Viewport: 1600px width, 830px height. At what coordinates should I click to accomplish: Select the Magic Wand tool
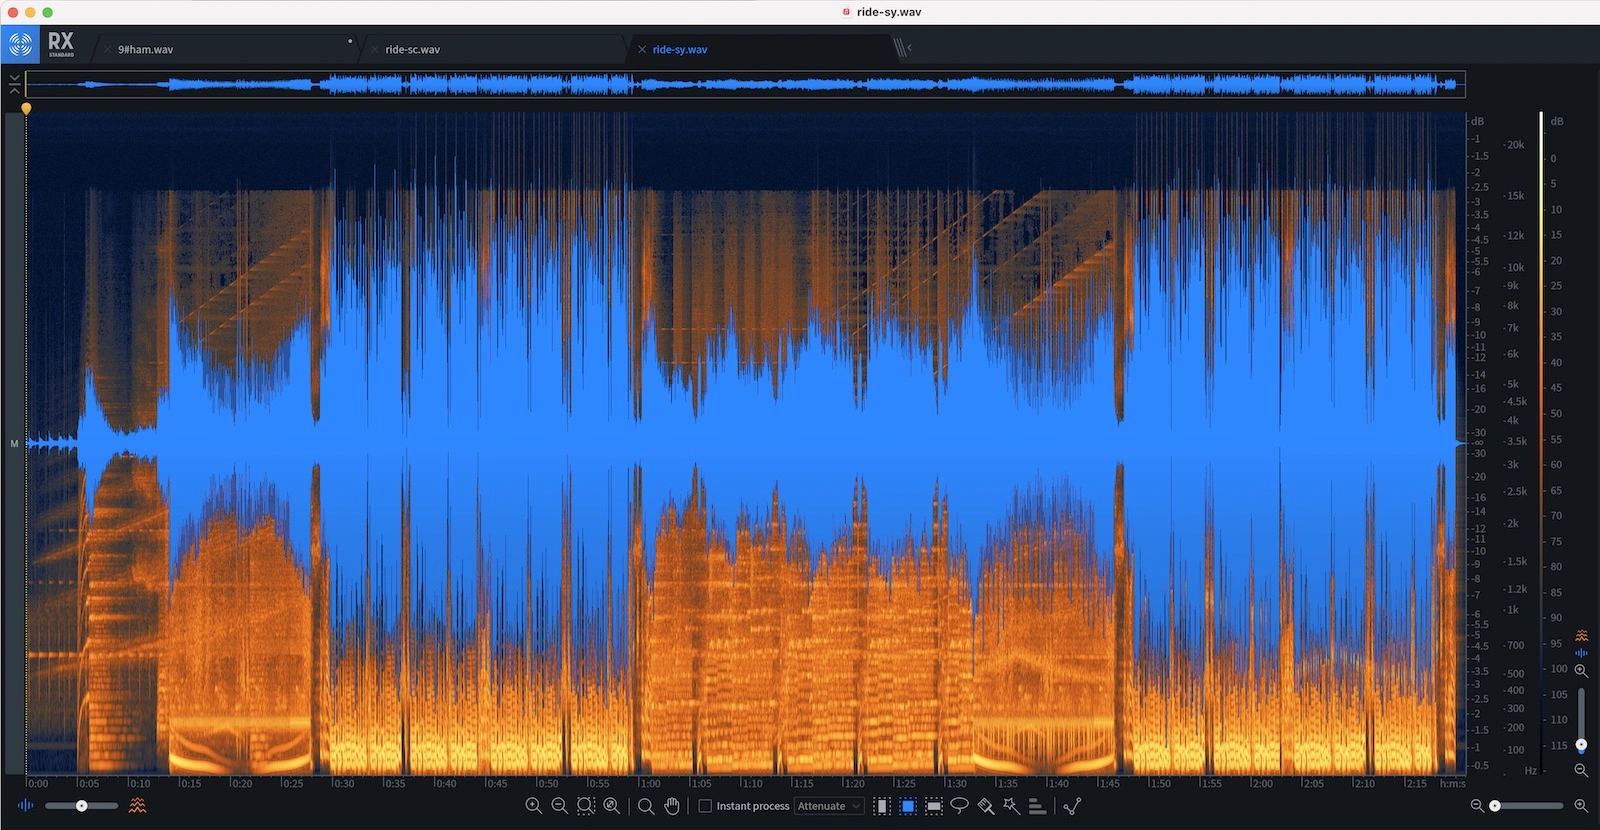[1011, 806]
